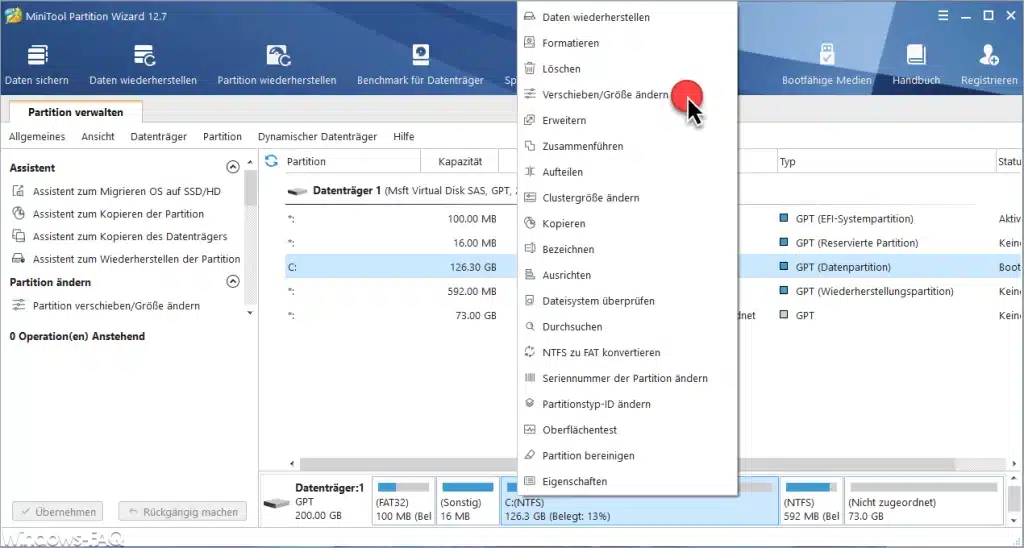The image size is (1024, 548).
Task: Start Partition wiederherstellen tool
Action: [277, 65]
